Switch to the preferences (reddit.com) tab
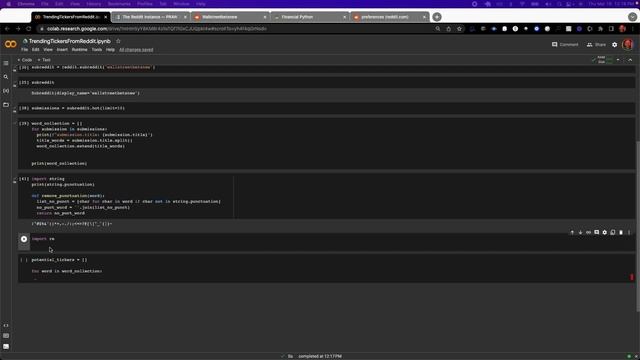Screen dimensions: 640x360 (x=389, y=17)
